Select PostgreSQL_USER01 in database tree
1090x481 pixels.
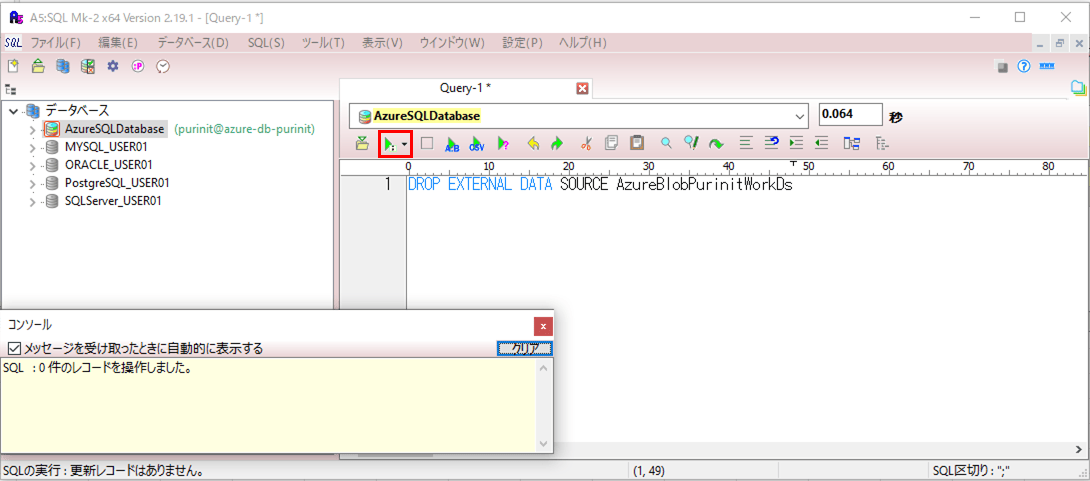click(x=117, y=184)
